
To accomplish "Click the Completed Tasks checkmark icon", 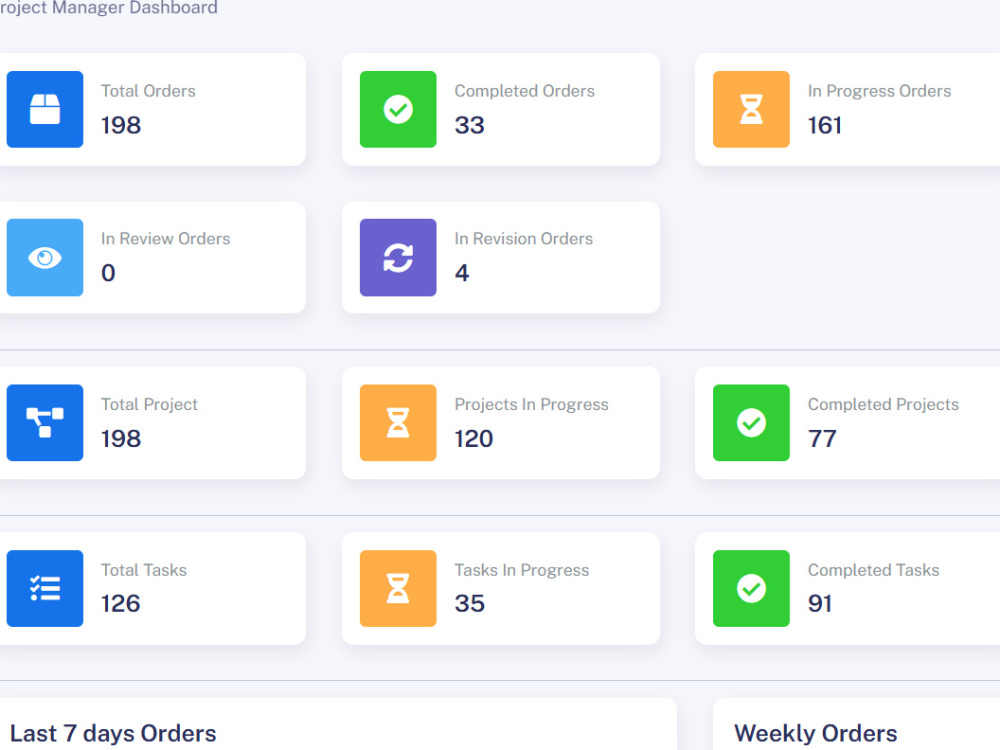I will (x=751, y=589).
